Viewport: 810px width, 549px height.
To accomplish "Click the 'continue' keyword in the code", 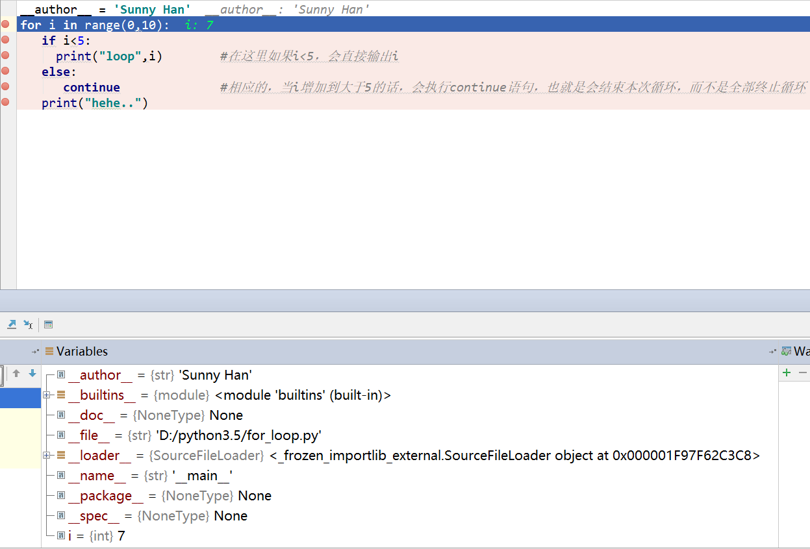I will tap(91, 87).
